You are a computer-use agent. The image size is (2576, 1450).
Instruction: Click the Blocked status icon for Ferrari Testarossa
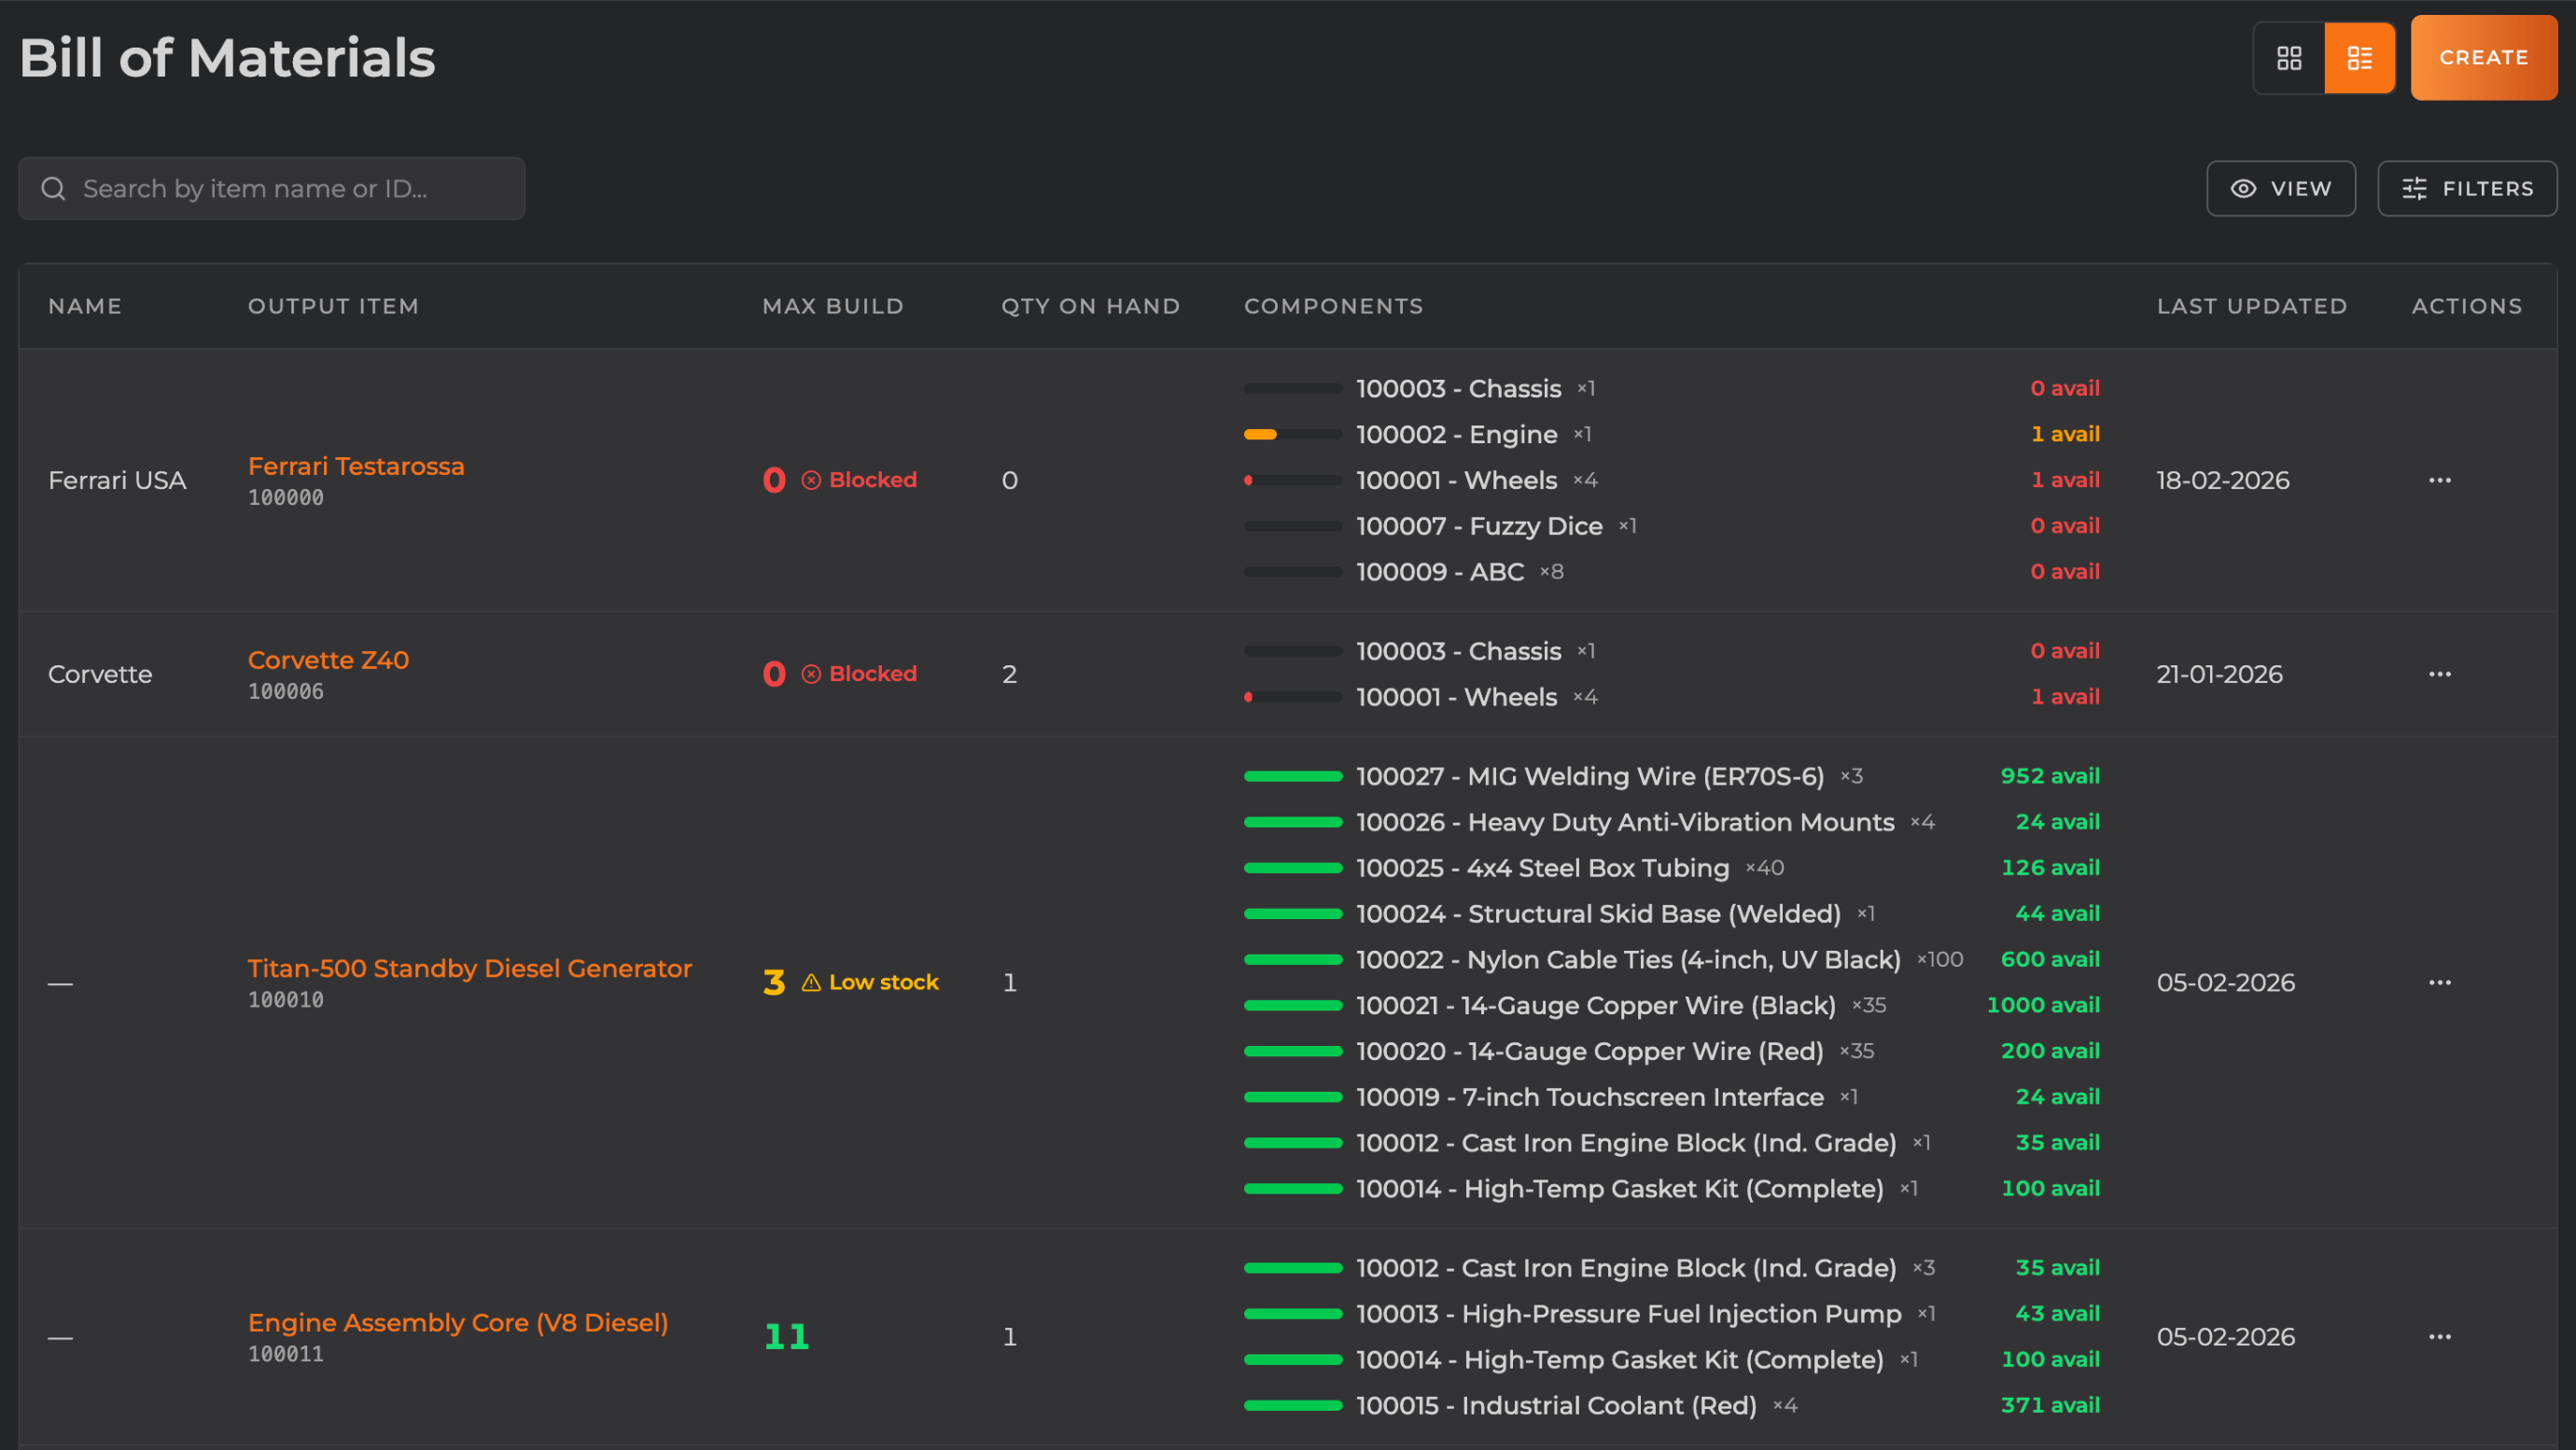[811, 480]
